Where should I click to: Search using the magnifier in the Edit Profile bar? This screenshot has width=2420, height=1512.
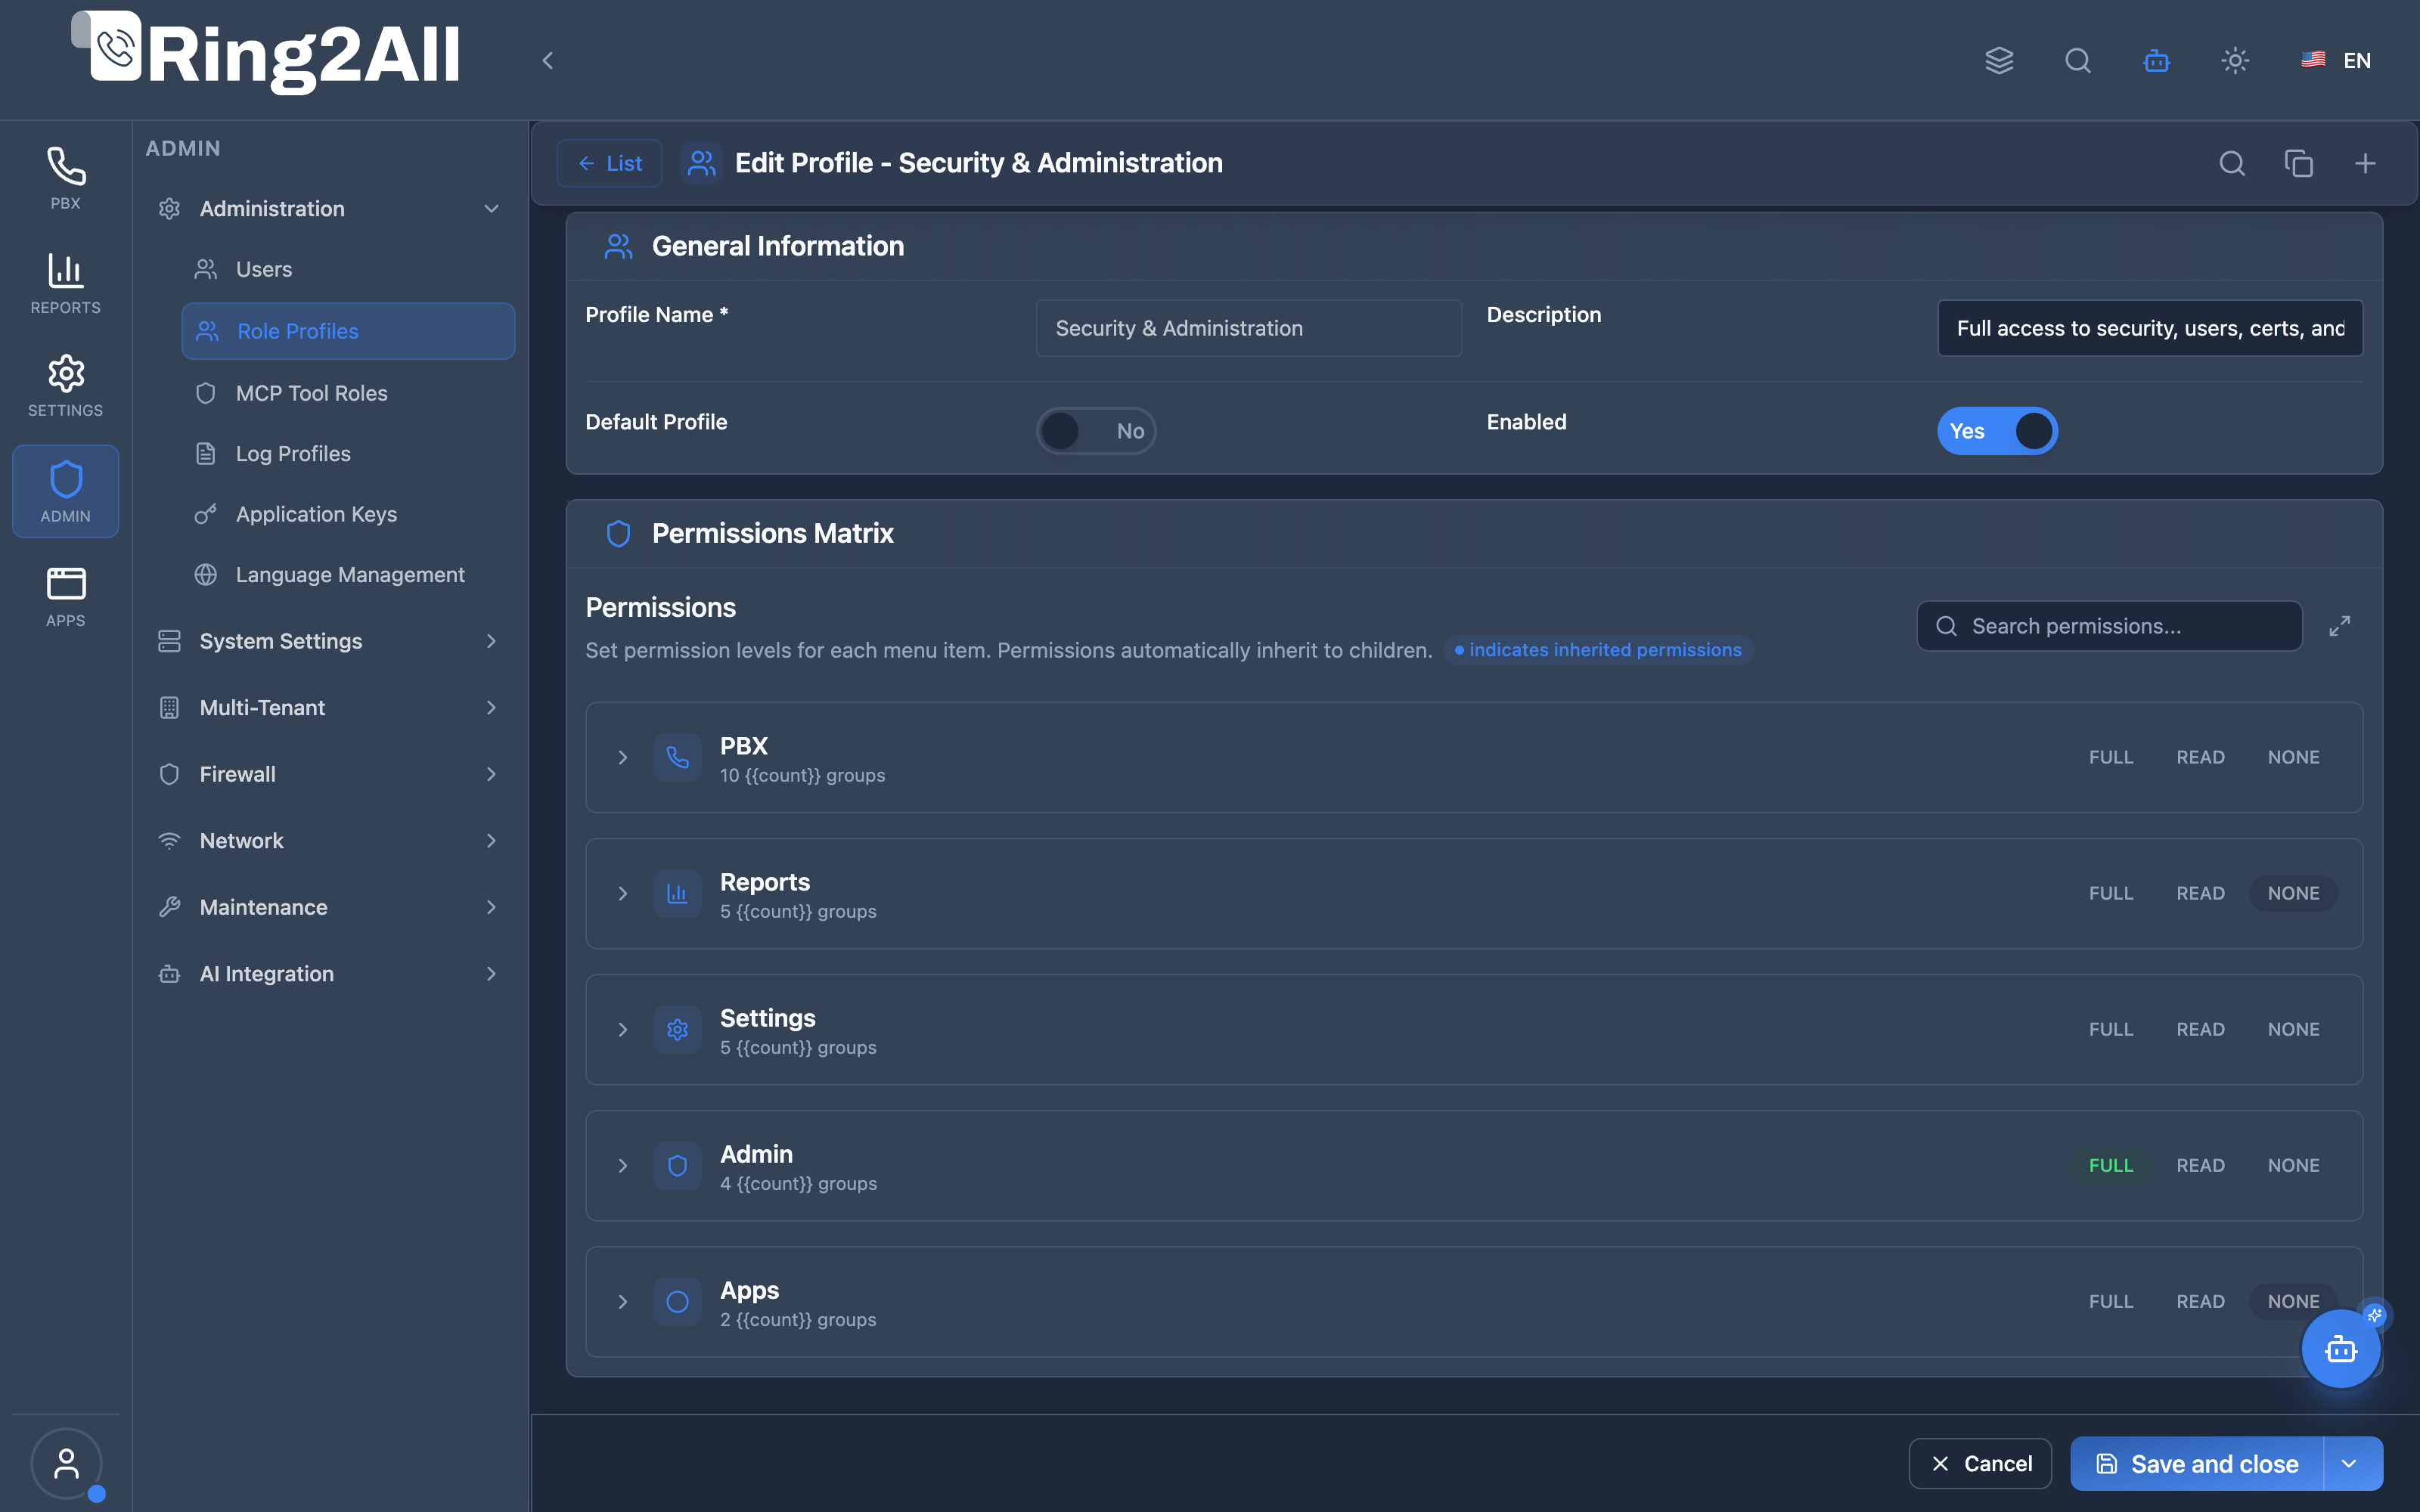2232,163
